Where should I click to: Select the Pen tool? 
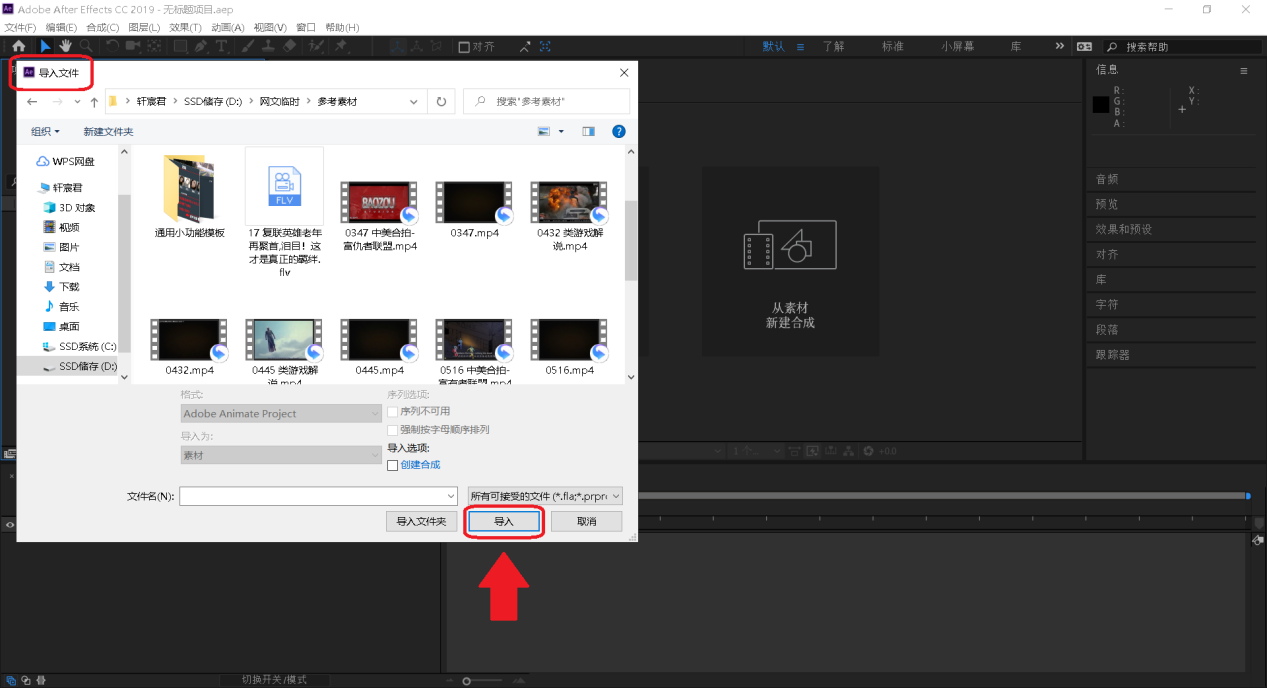201,46
